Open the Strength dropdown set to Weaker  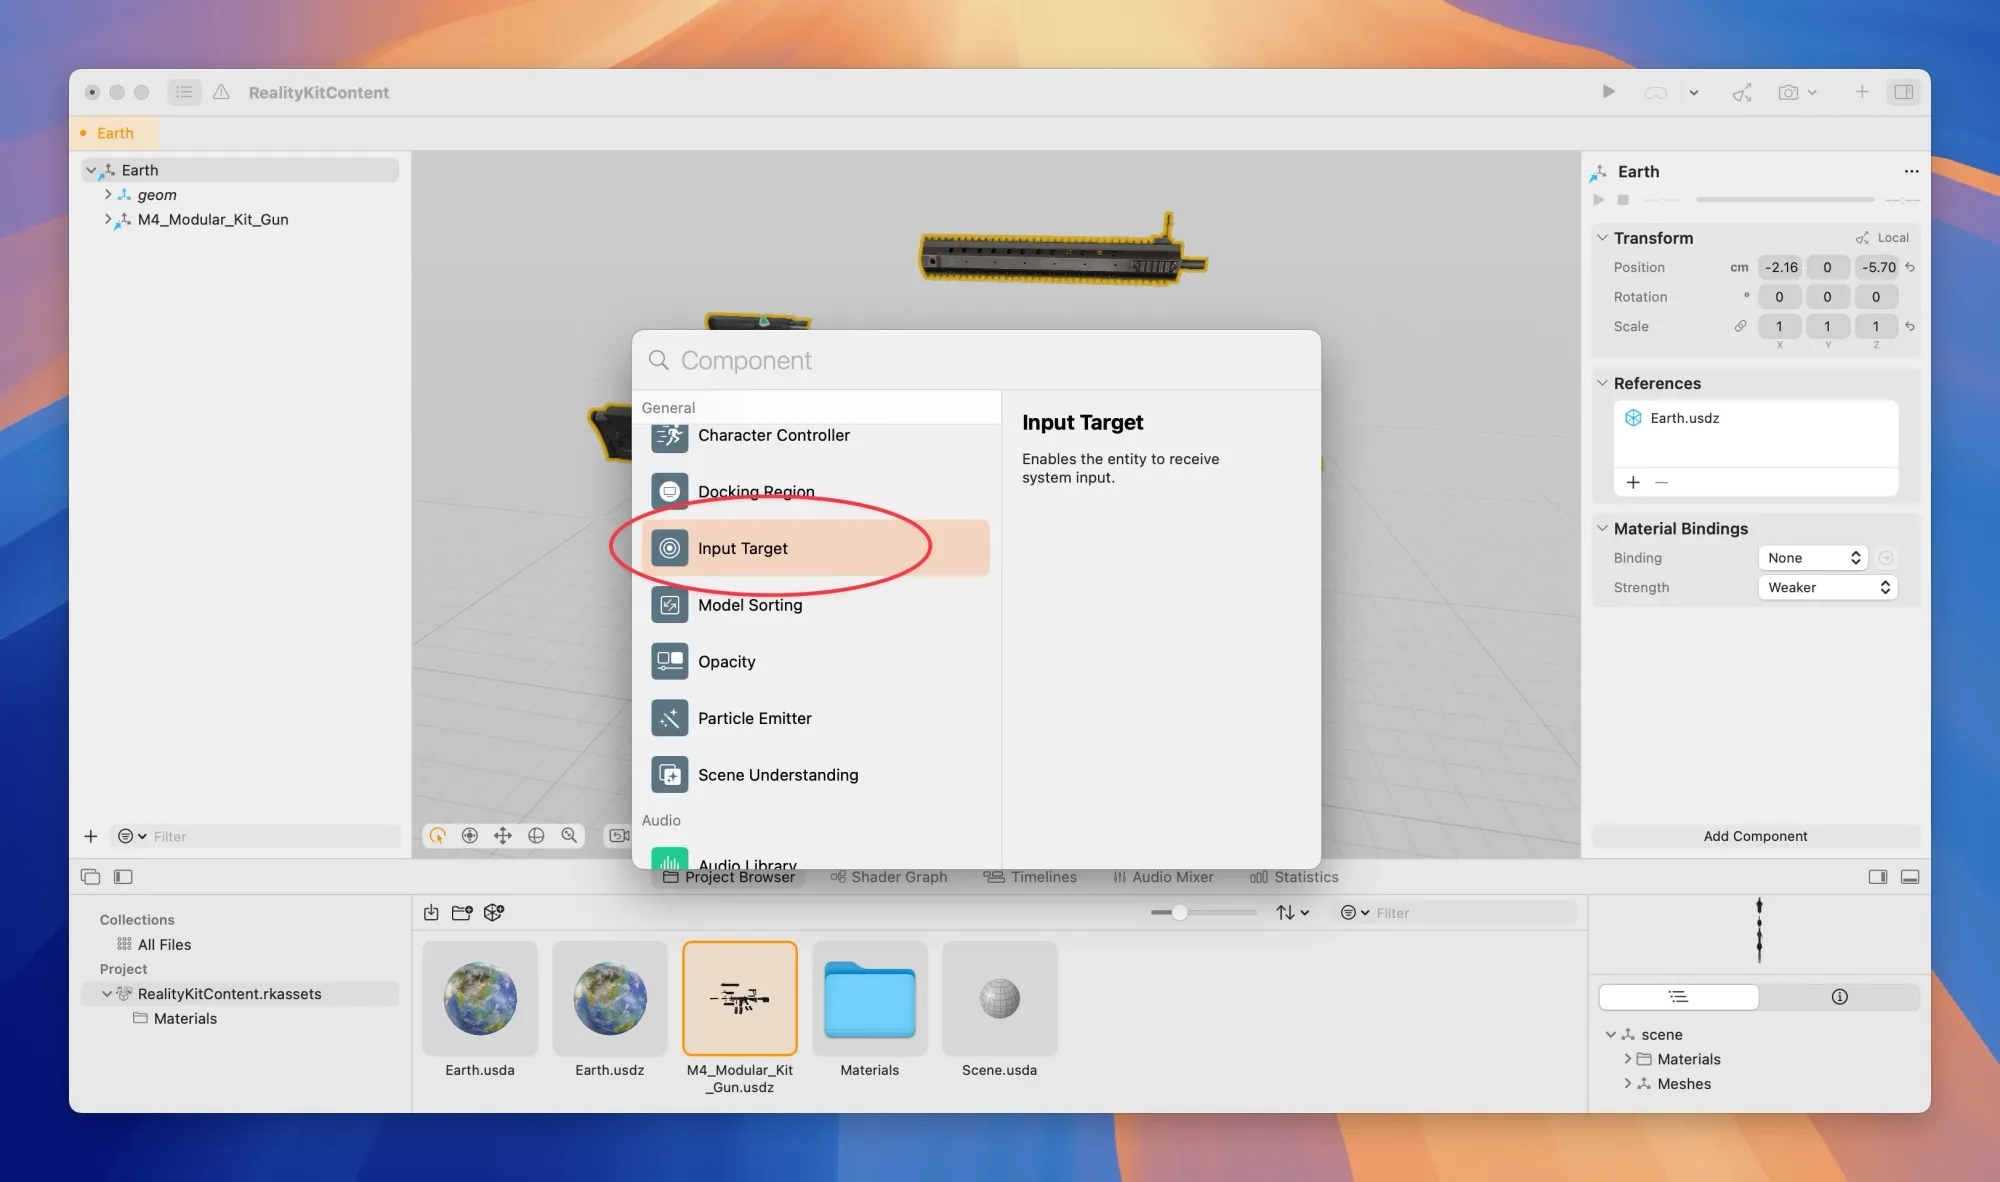(1827, 587)
